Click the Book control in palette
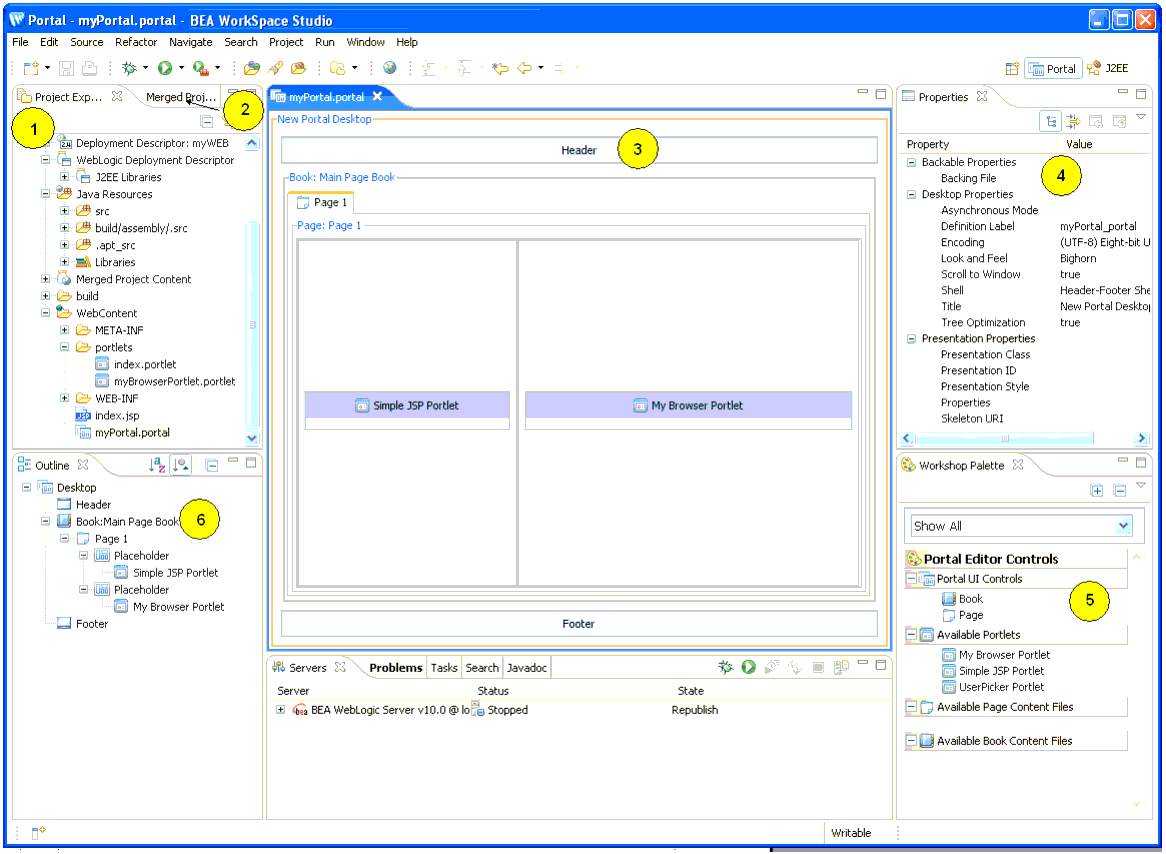 [x=962, y=599]
